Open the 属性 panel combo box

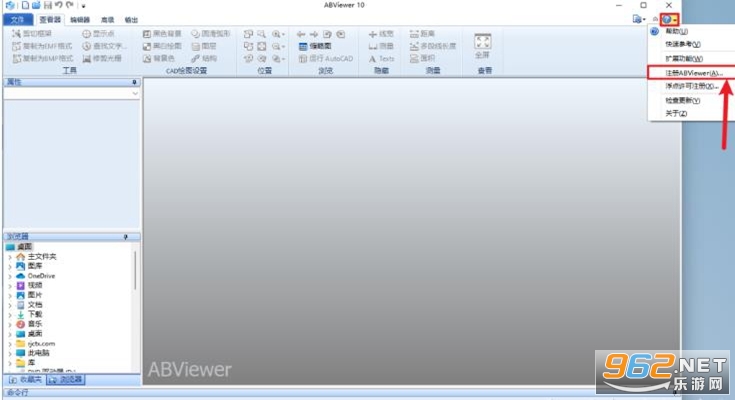click(x=72, y=93)
